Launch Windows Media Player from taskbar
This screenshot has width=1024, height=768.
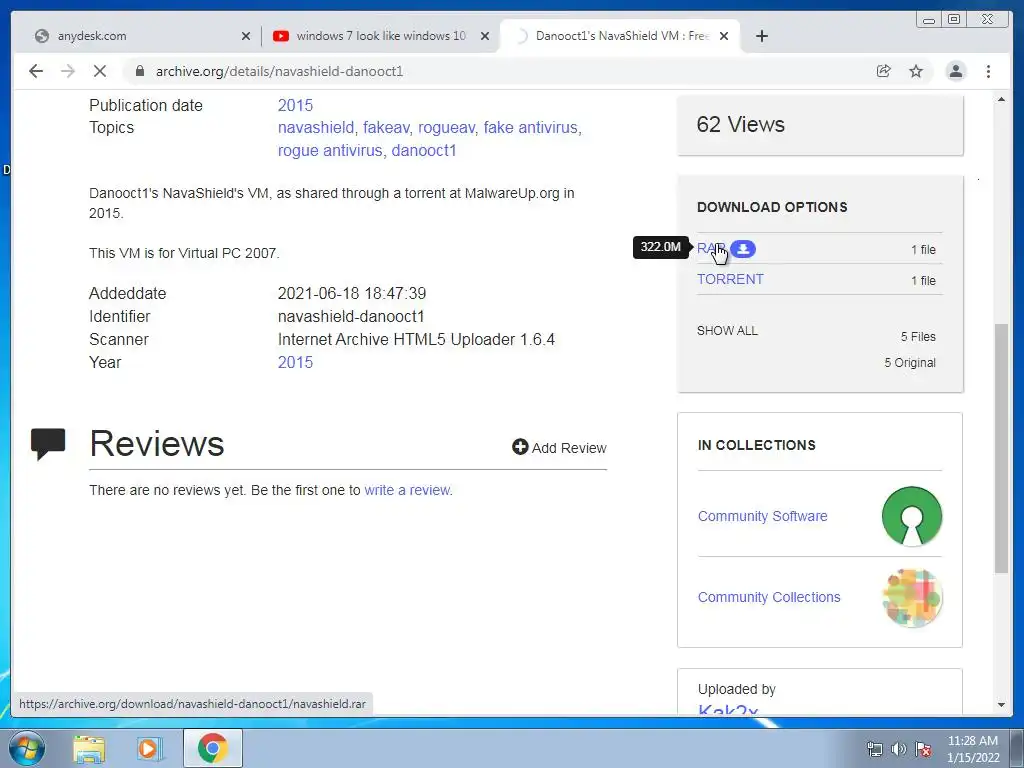[x=150, y=748]
